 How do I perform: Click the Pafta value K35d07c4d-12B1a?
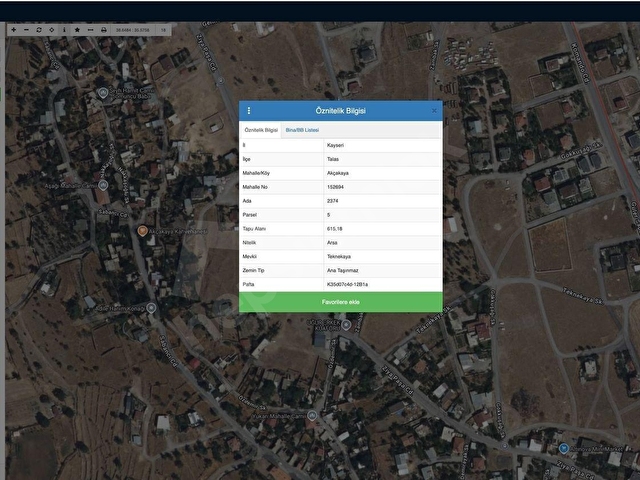click(382, 284)
